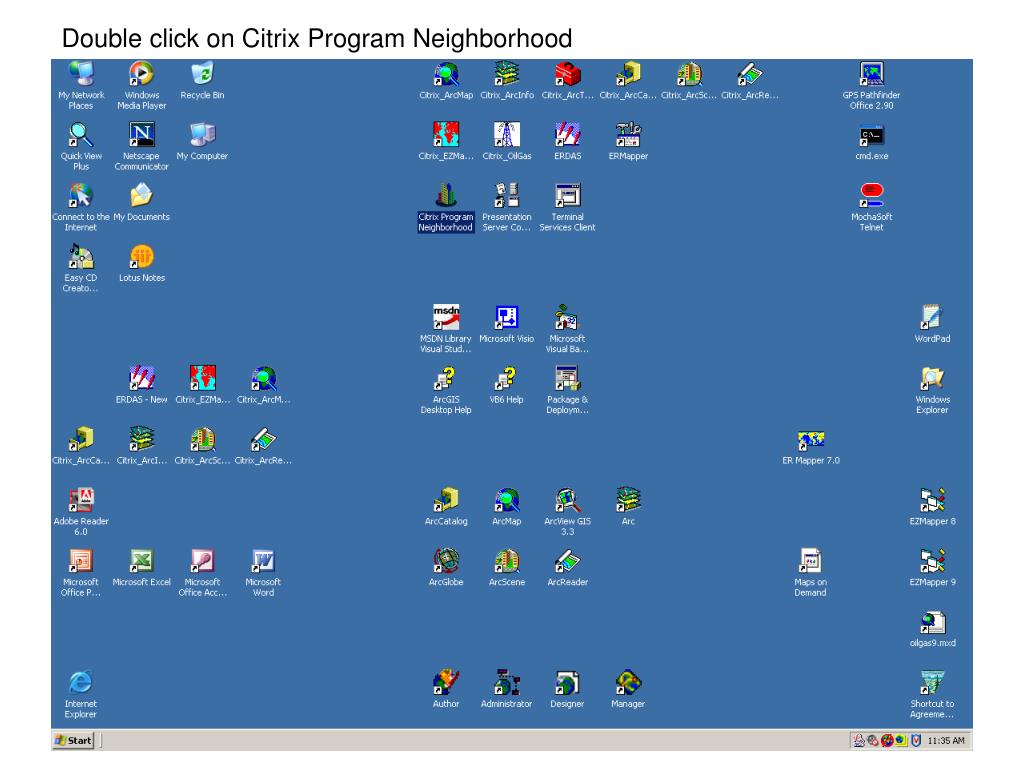Click the Maps on Demand icon
Screen dimensions: 1024x768
point(810,561)
